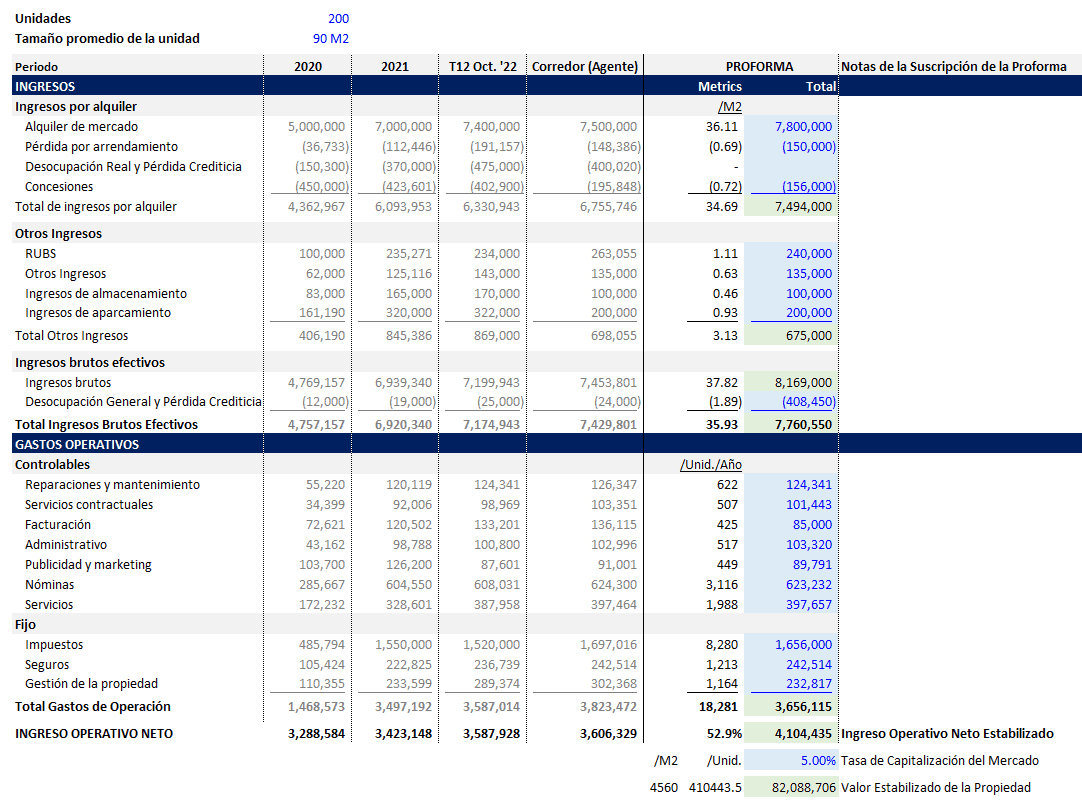Click the Proforma market rent cell 7,800,000
The height and width of the screenshot is (801, 1082).
point(803,127)
